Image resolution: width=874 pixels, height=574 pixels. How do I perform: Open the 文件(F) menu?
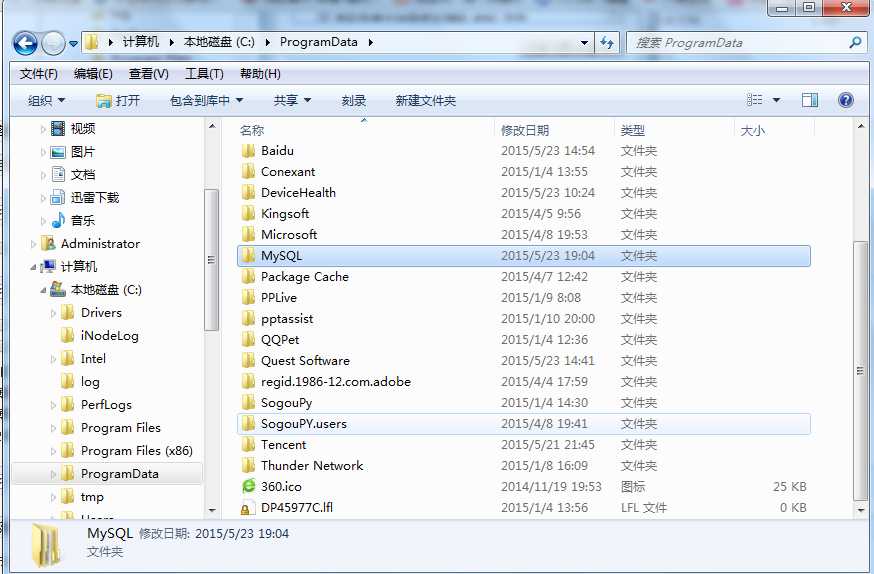(38, 74)
